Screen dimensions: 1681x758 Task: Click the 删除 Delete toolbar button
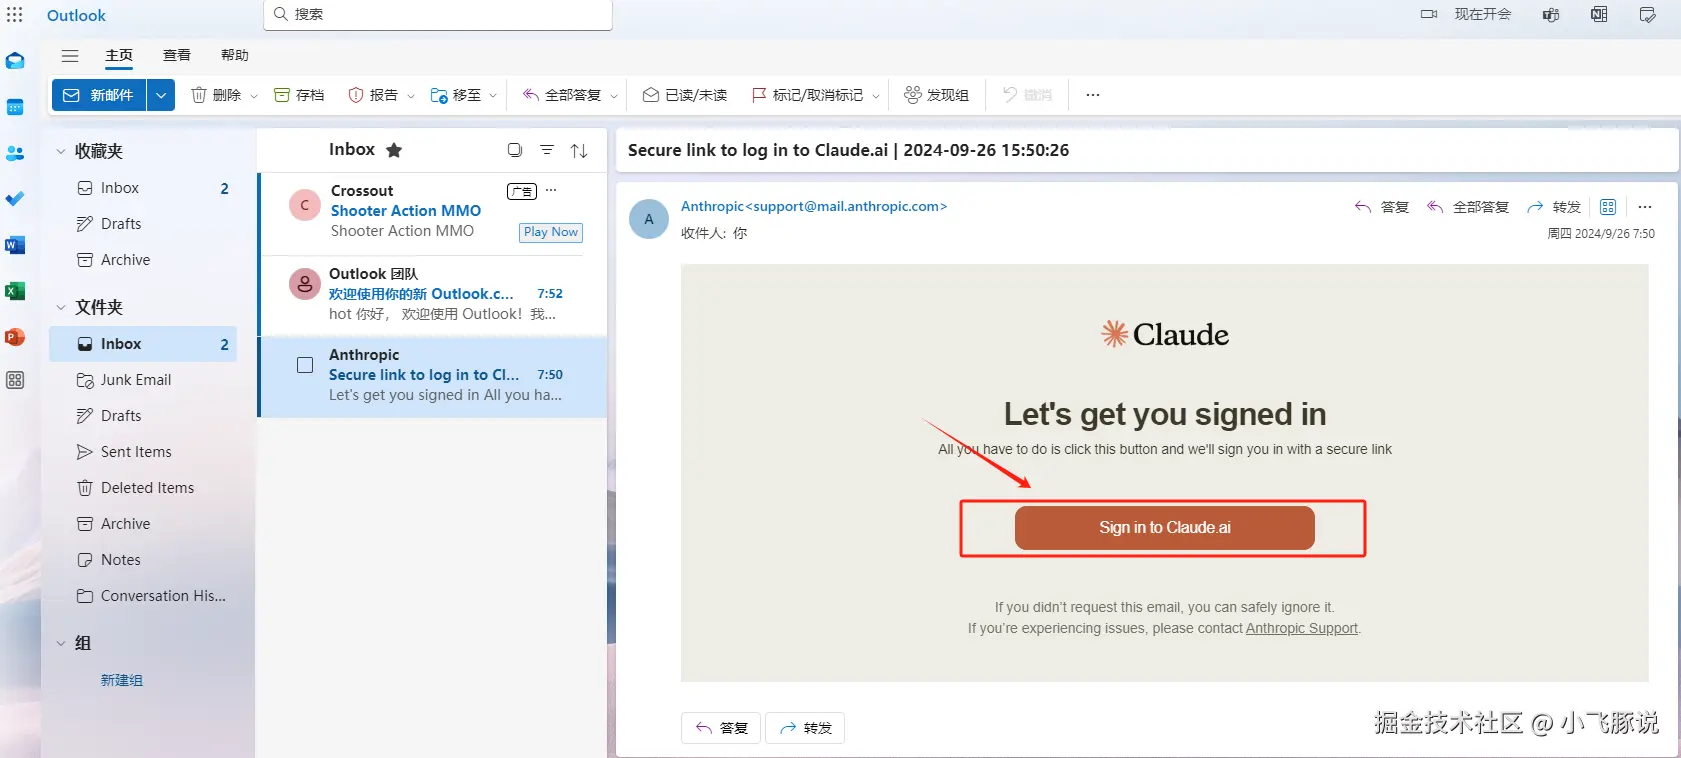coord(216,95)
